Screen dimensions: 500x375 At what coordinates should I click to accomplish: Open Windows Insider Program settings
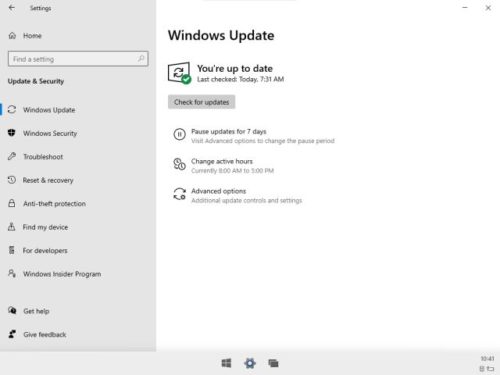pos(62,274)
